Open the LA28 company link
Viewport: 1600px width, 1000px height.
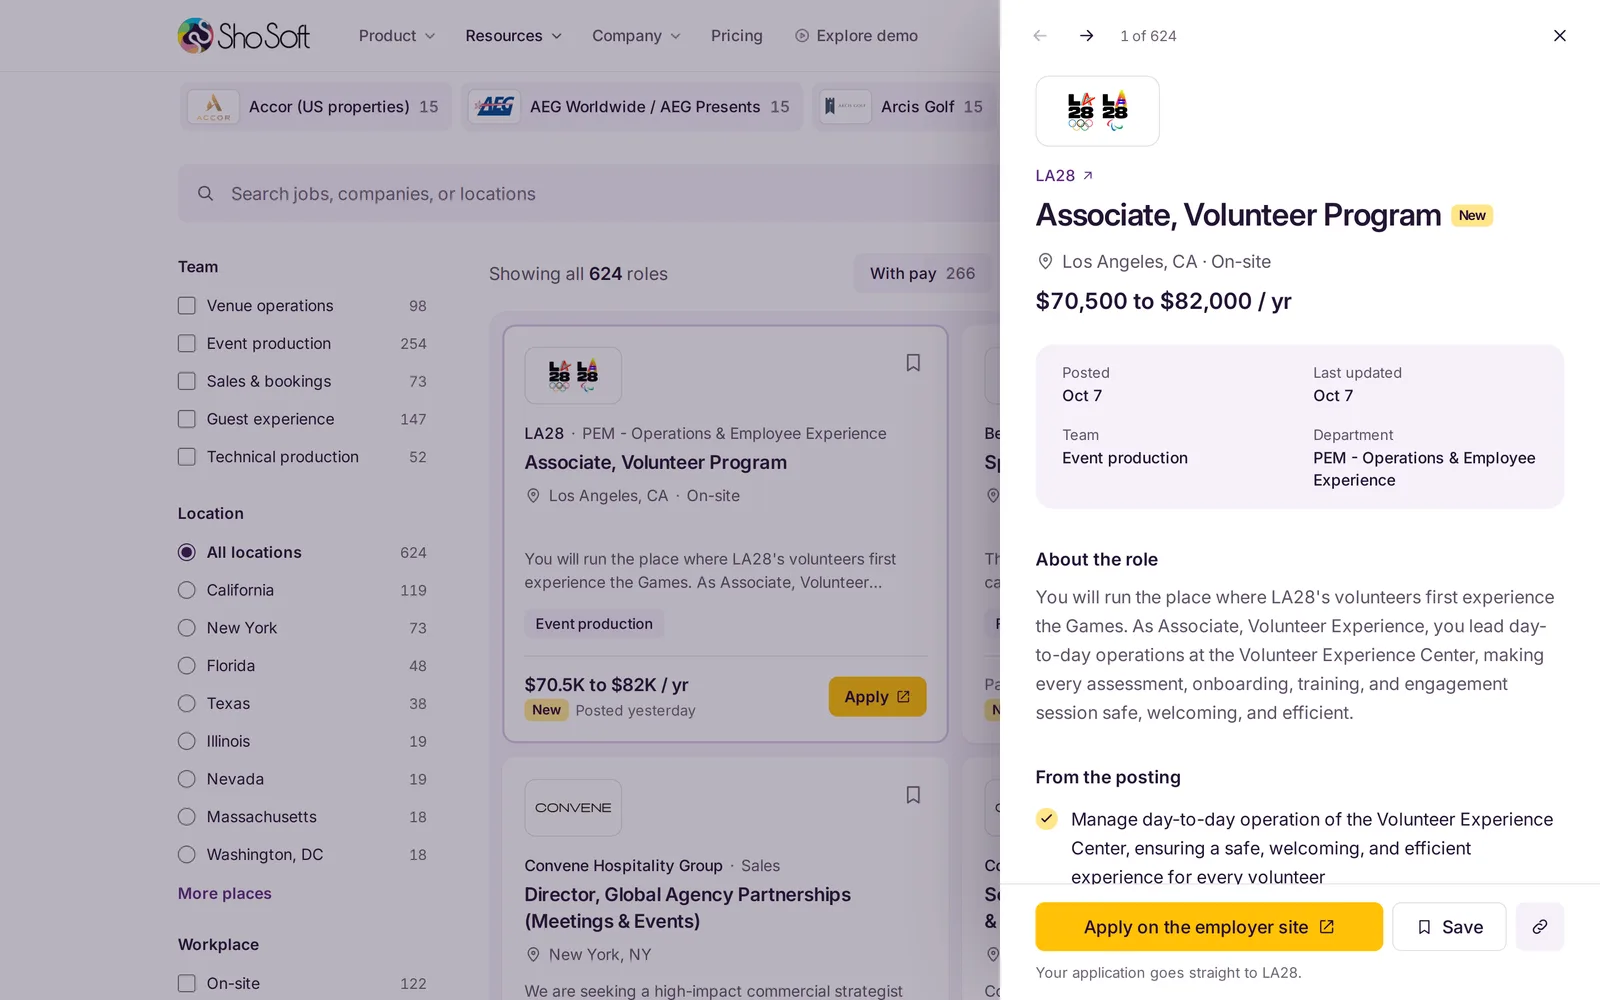tap(1064, 176)
